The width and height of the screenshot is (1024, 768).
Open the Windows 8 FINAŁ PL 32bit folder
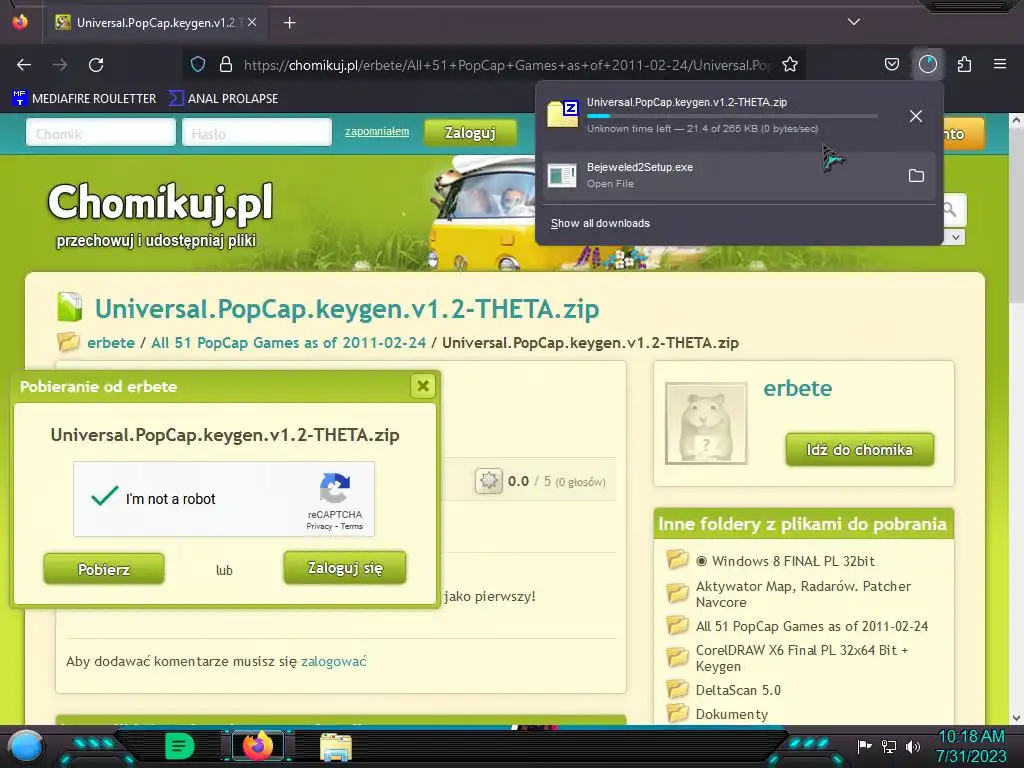[793, 561]
